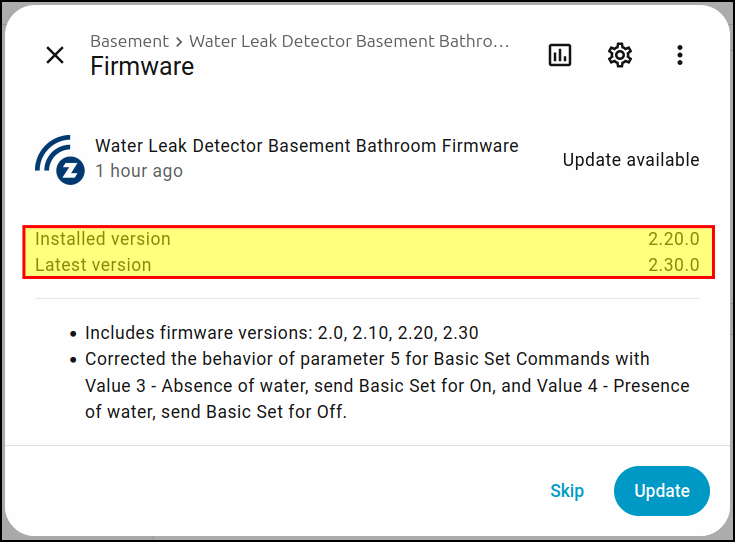Click latest version value 2.30.0
The height and width of the screenshot is (542, 735).
tap(673, 265)
